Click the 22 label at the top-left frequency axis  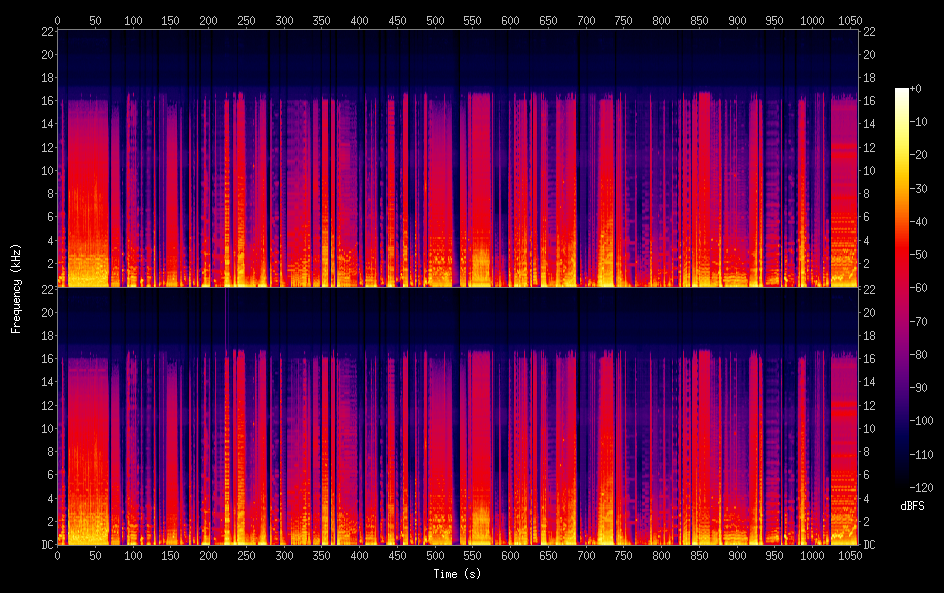(x=46, y=32)
